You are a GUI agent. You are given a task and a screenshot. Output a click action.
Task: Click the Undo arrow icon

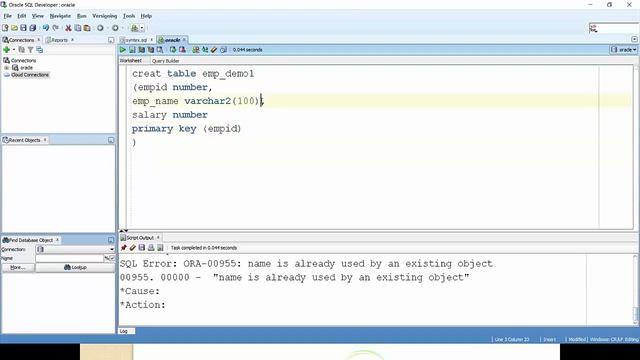(x=46, y=28)
